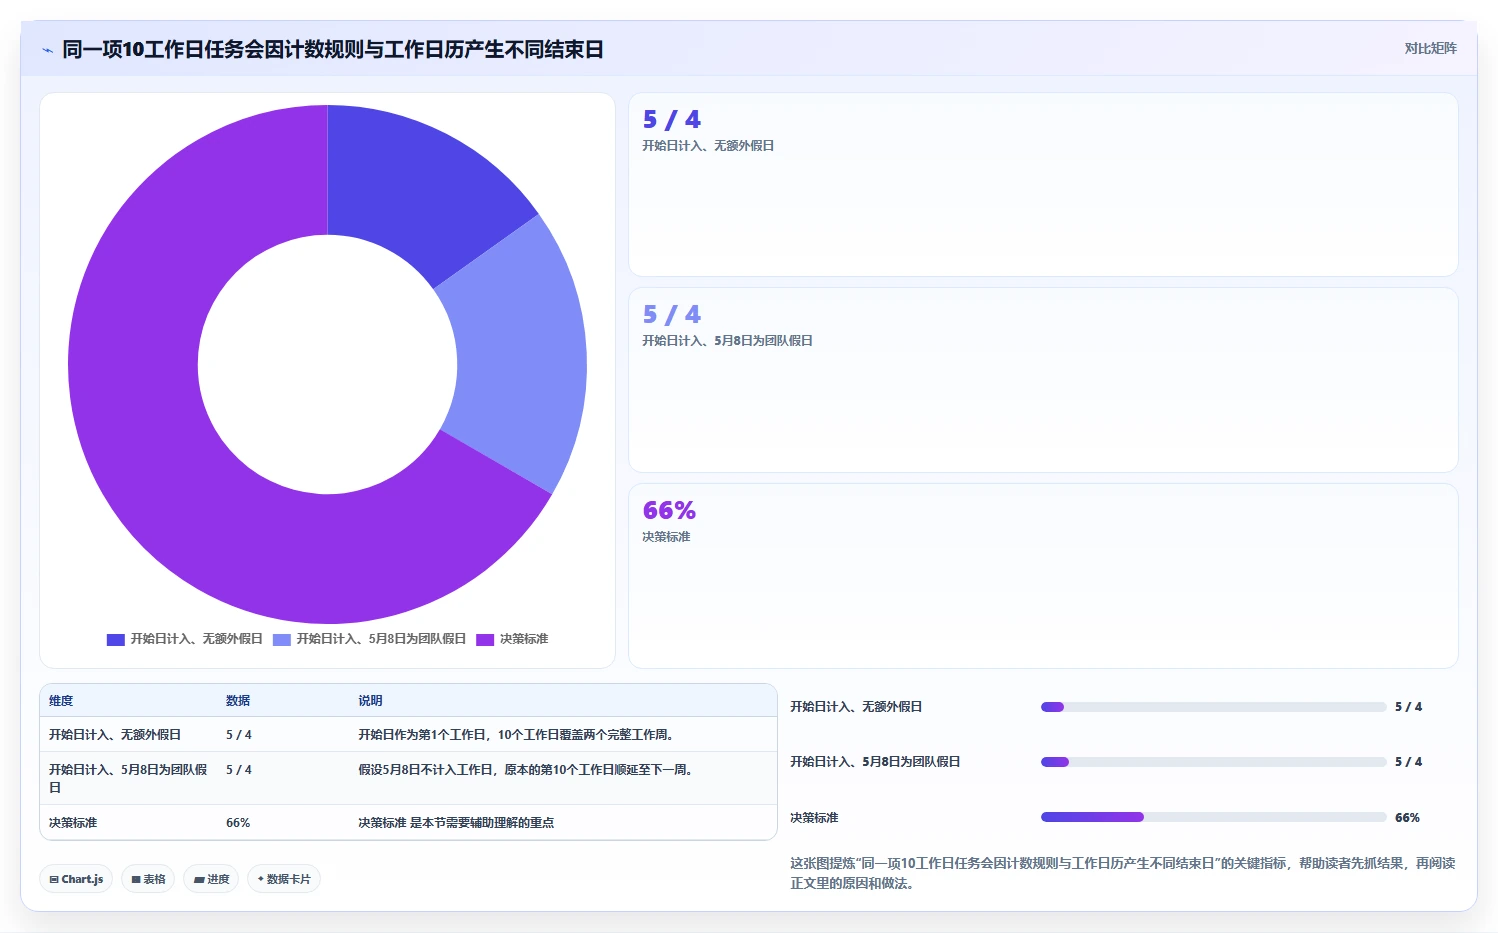The width and height of the screenshot is (1498, 933).
Task: Click the 说明 column header
Action: click(x=370, y=701)
